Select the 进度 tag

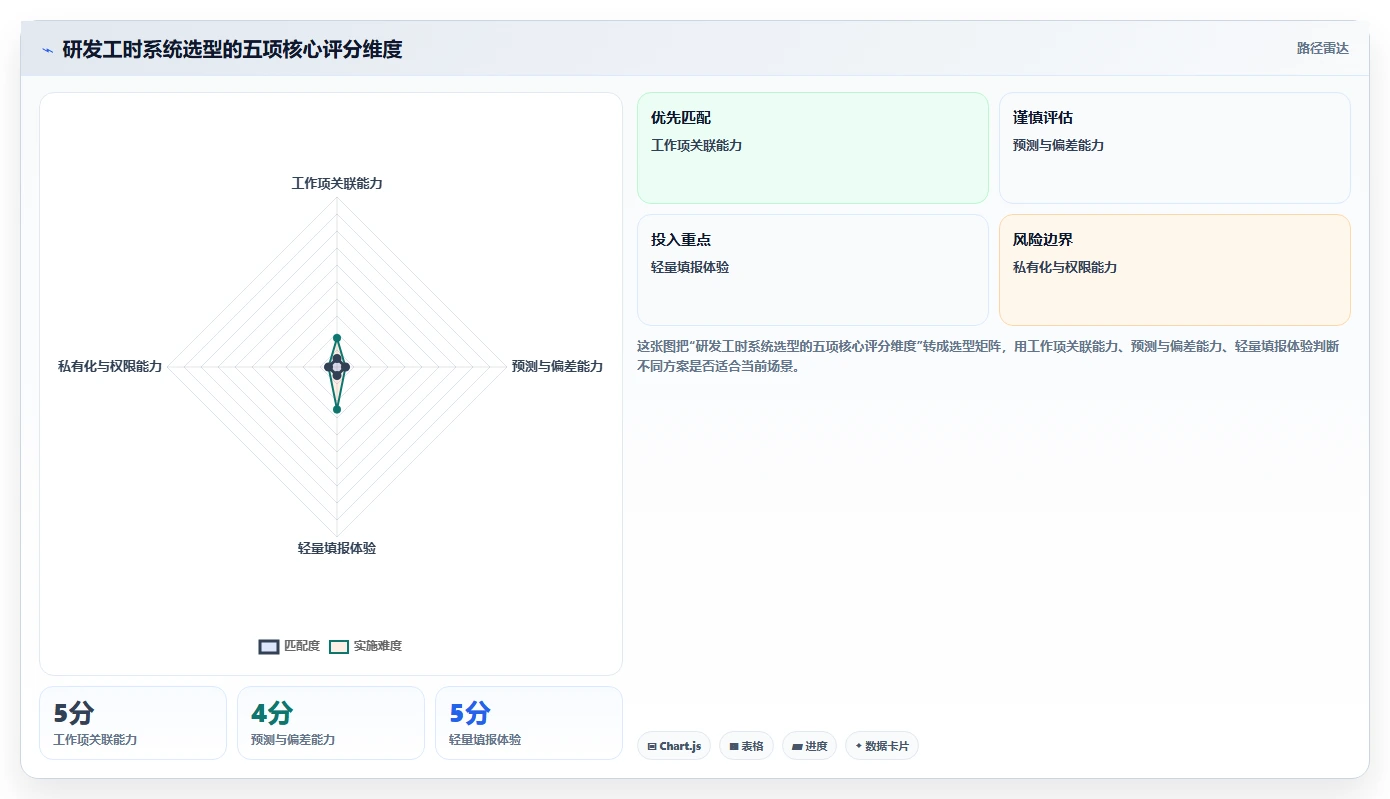coord(809,746)
